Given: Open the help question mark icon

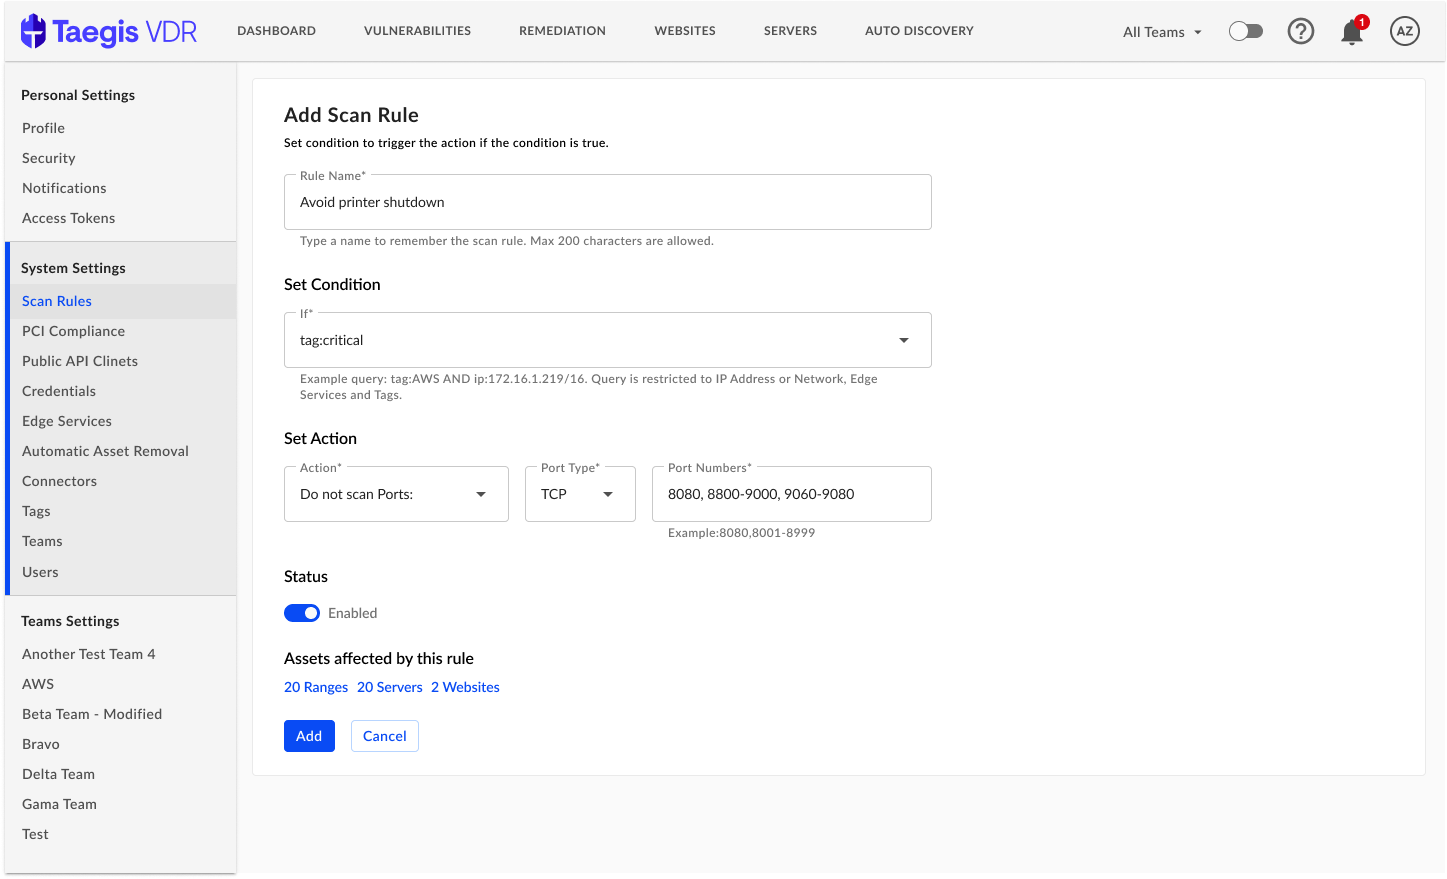Looking at the screenshot, I should click(x=1300, y=31).
